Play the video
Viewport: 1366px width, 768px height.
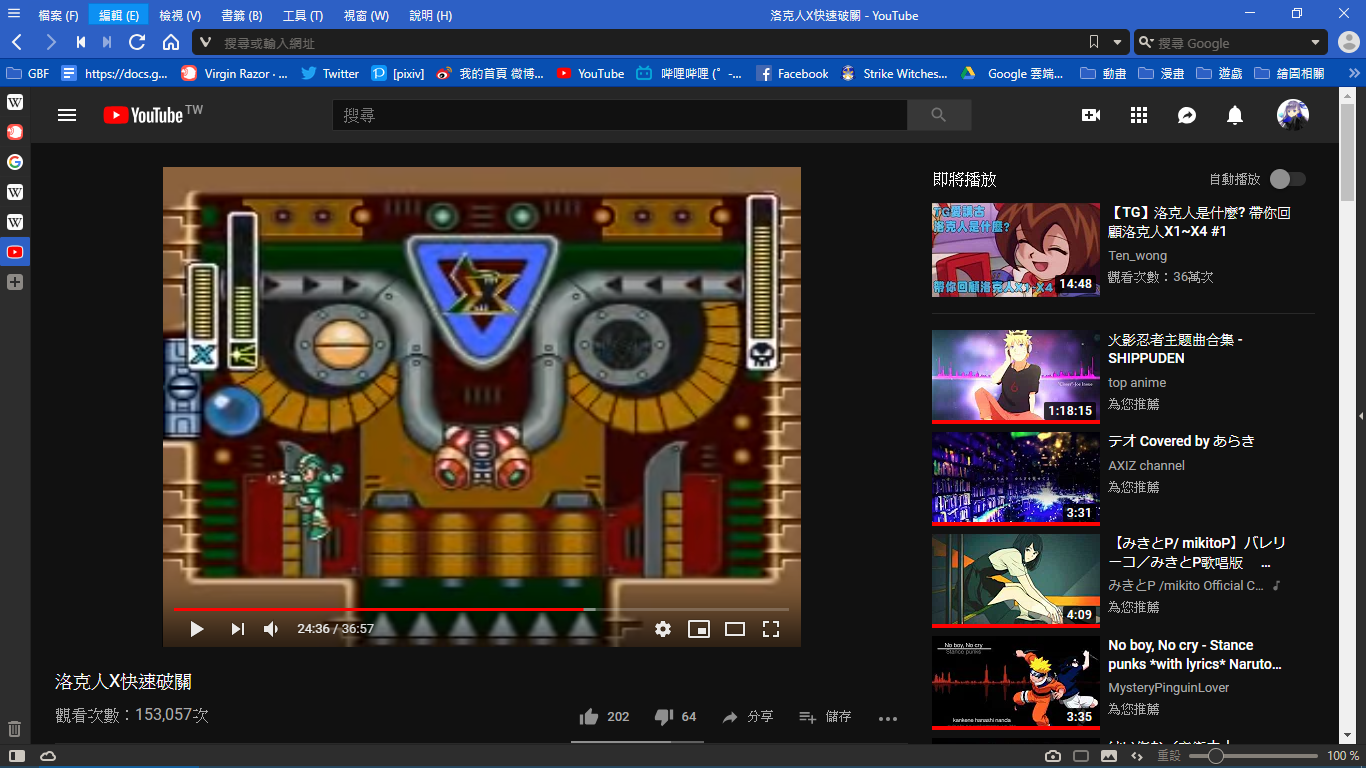(197, 629)
